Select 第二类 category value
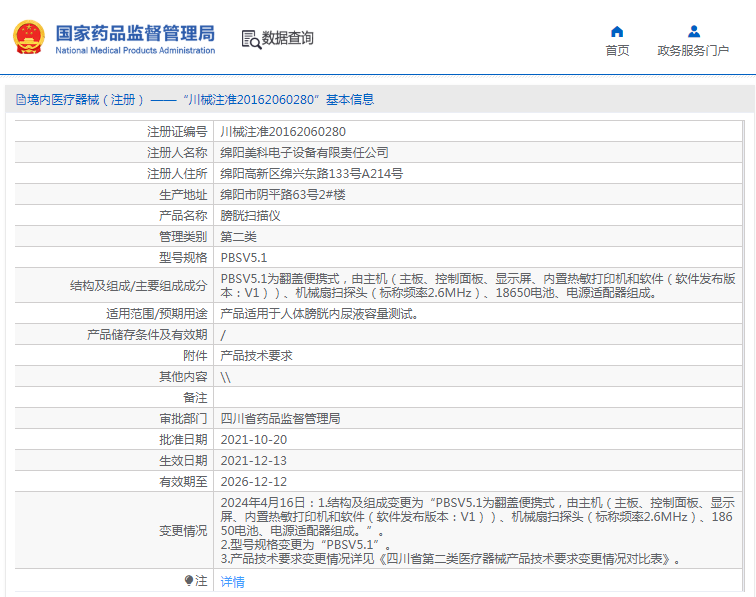The height and width of the screenshot is (597, 756). point(238,237)
